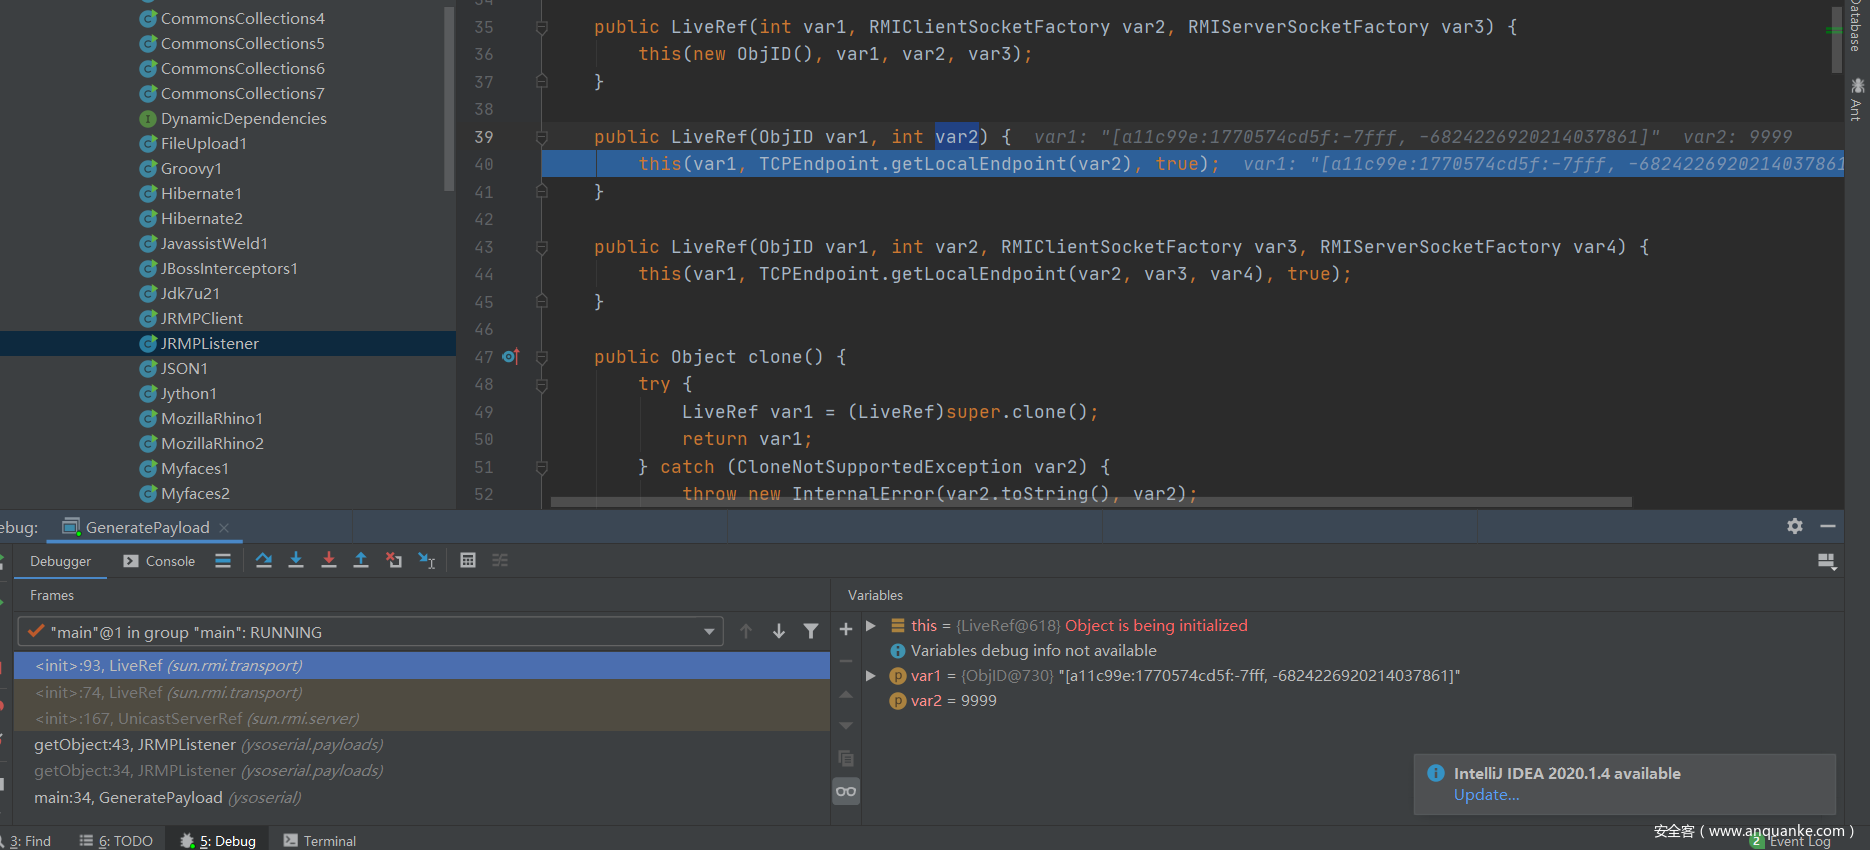Switch to the Console tab
Screen dimensions: 1870x850
pyautogui.click(x=160, y=561)
